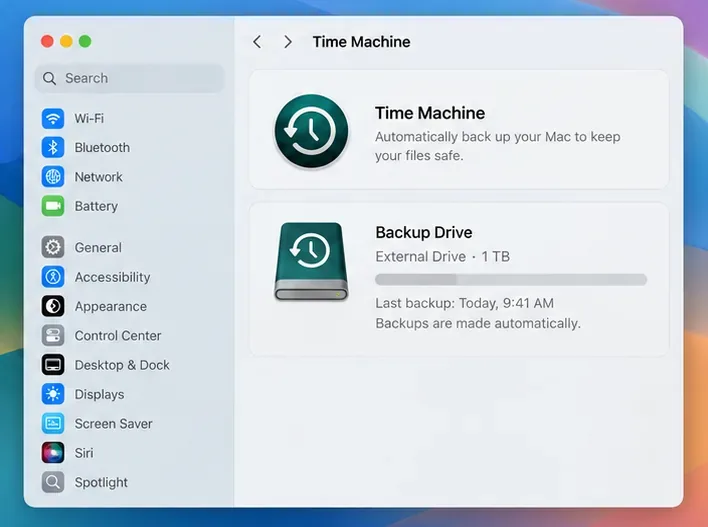Open the Spotlight sidebar label
Screen dimensions: 708x527
[x=101, y=483]
